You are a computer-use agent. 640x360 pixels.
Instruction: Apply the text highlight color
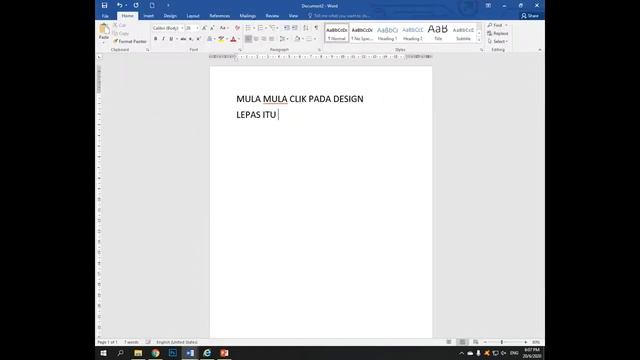(221, 39)
